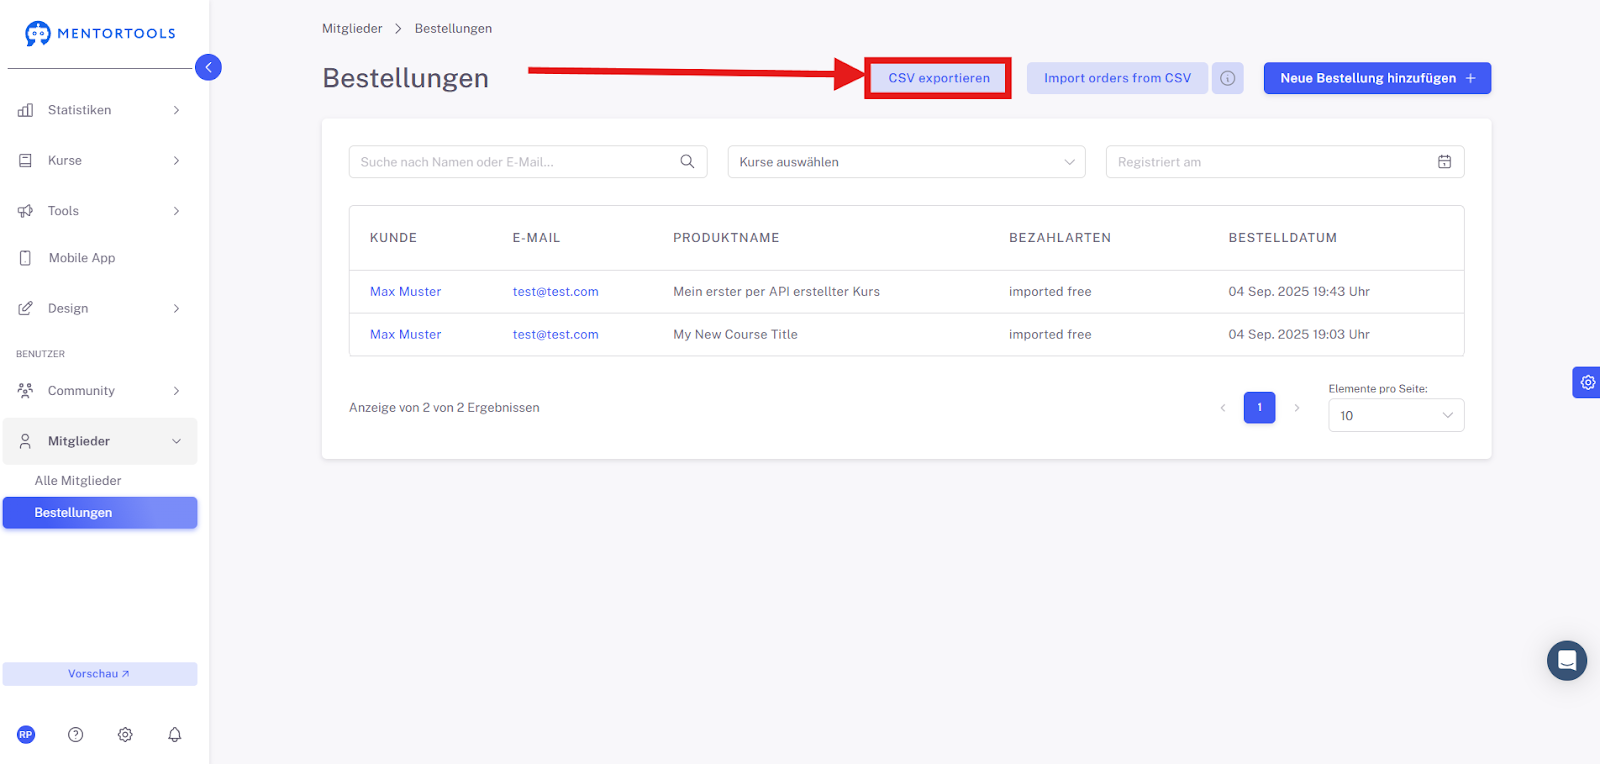
Task: Collapse the sidebar with the round arrow button
Action: tap(208, 67)
